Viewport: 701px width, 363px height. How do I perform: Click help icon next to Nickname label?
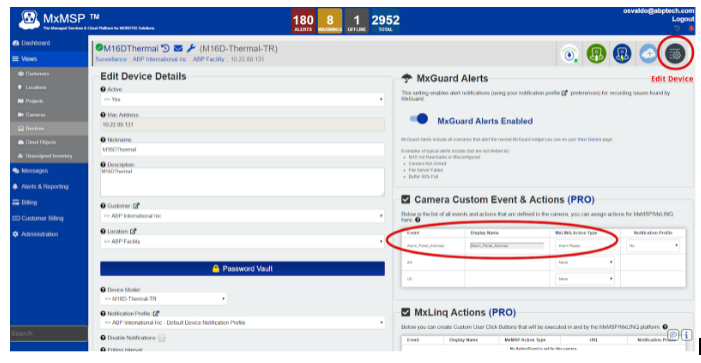tap(103, 139)
